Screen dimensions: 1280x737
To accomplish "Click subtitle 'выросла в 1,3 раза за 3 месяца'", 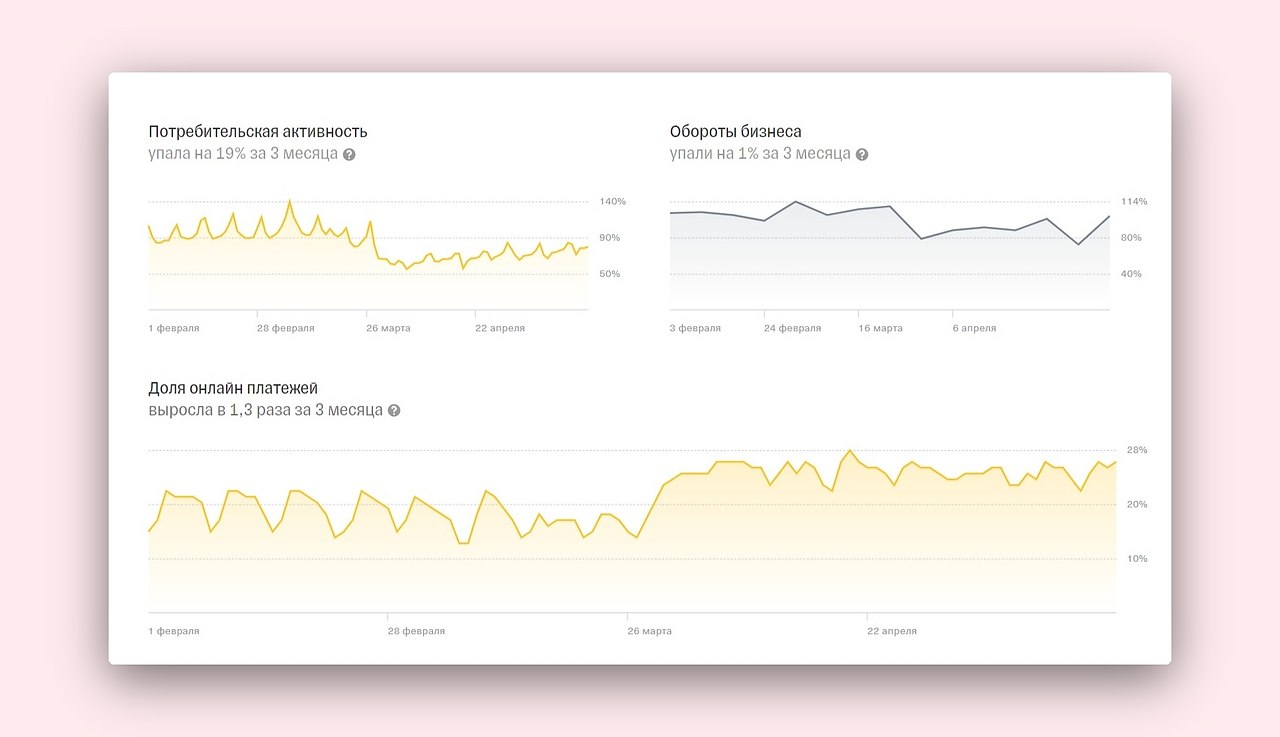I will point(265,410).
